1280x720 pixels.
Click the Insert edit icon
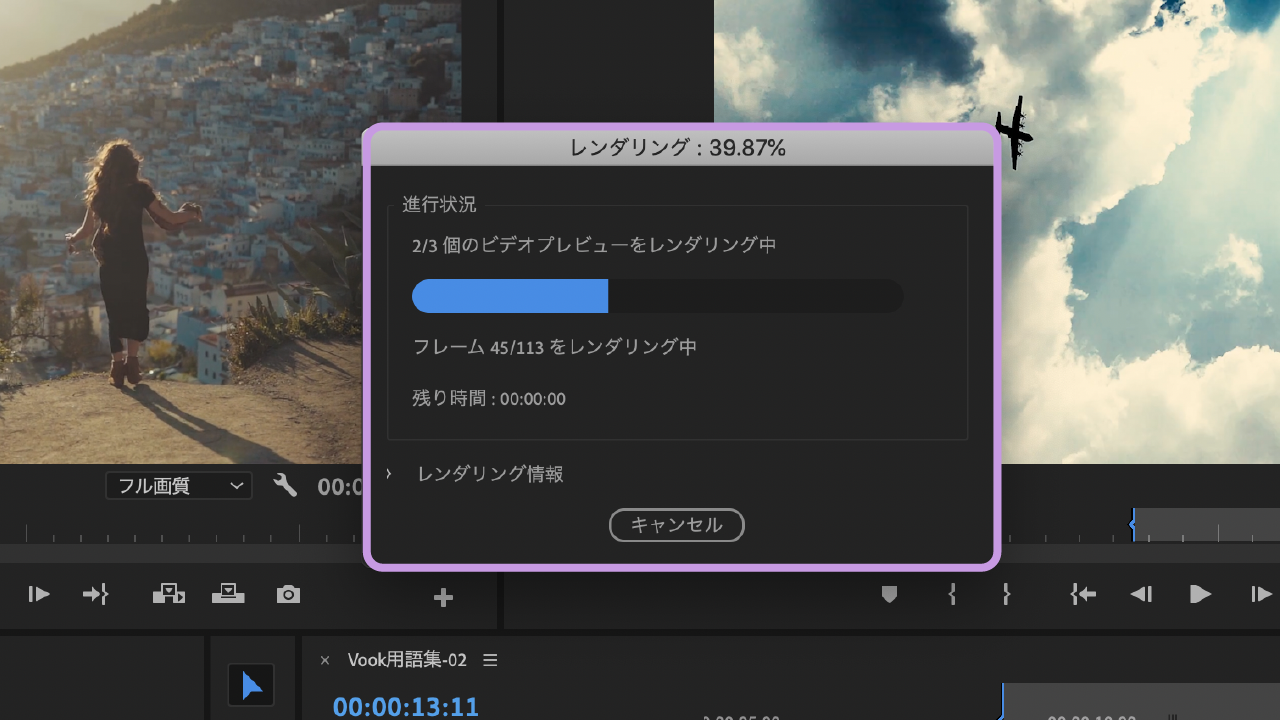(x=169, y=594)
